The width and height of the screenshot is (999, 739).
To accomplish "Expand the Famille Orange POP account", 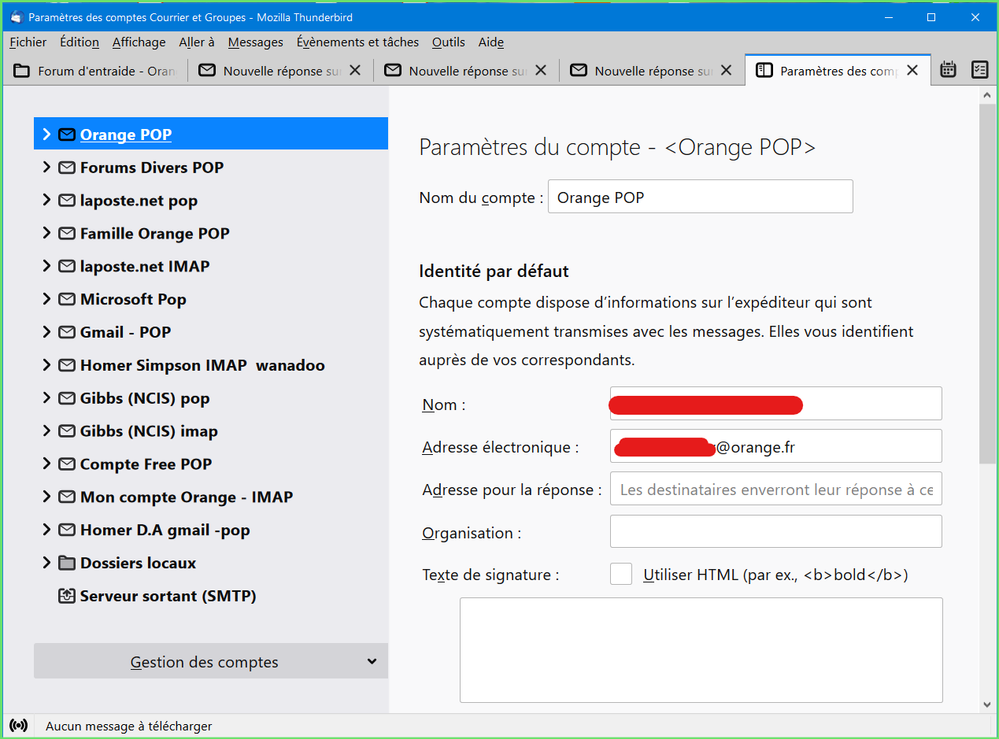I will point(47,233).
